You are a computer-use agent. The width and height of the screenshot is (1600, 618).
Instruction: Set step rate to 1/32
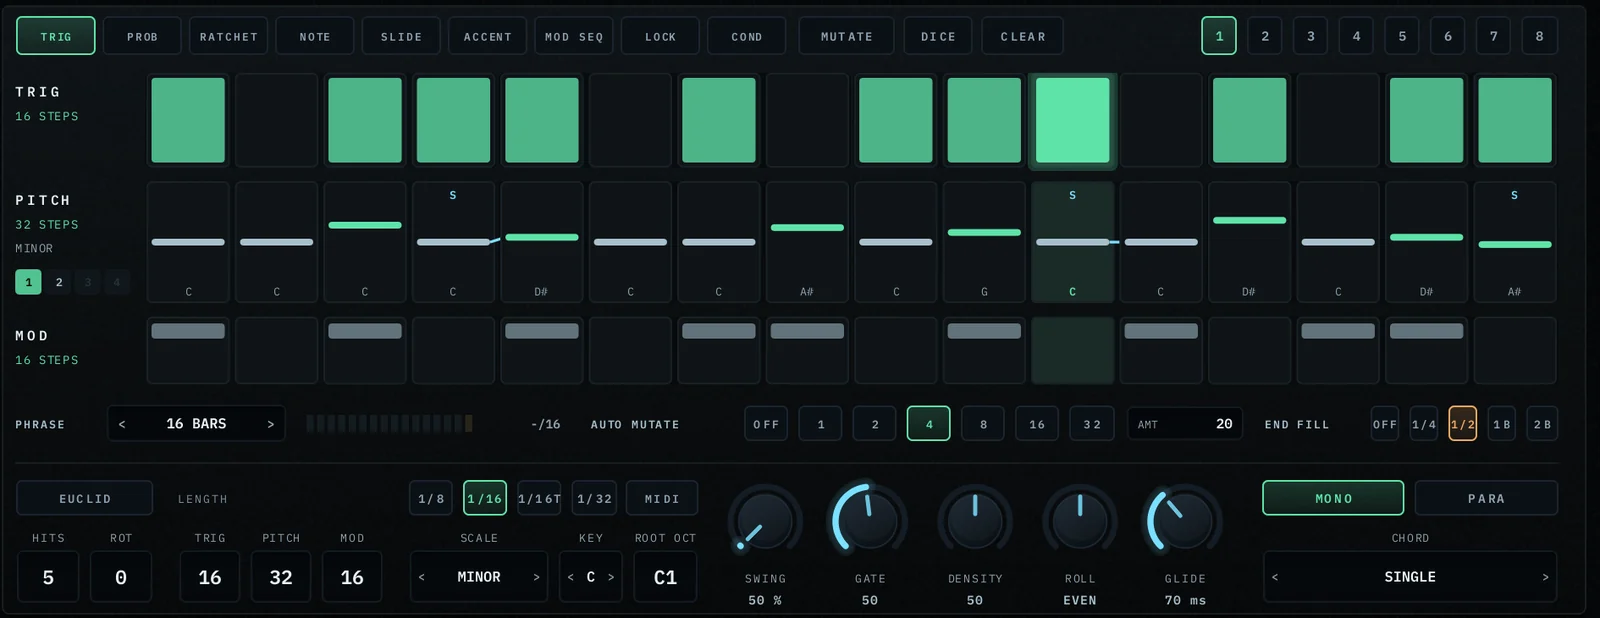[594, 498]
